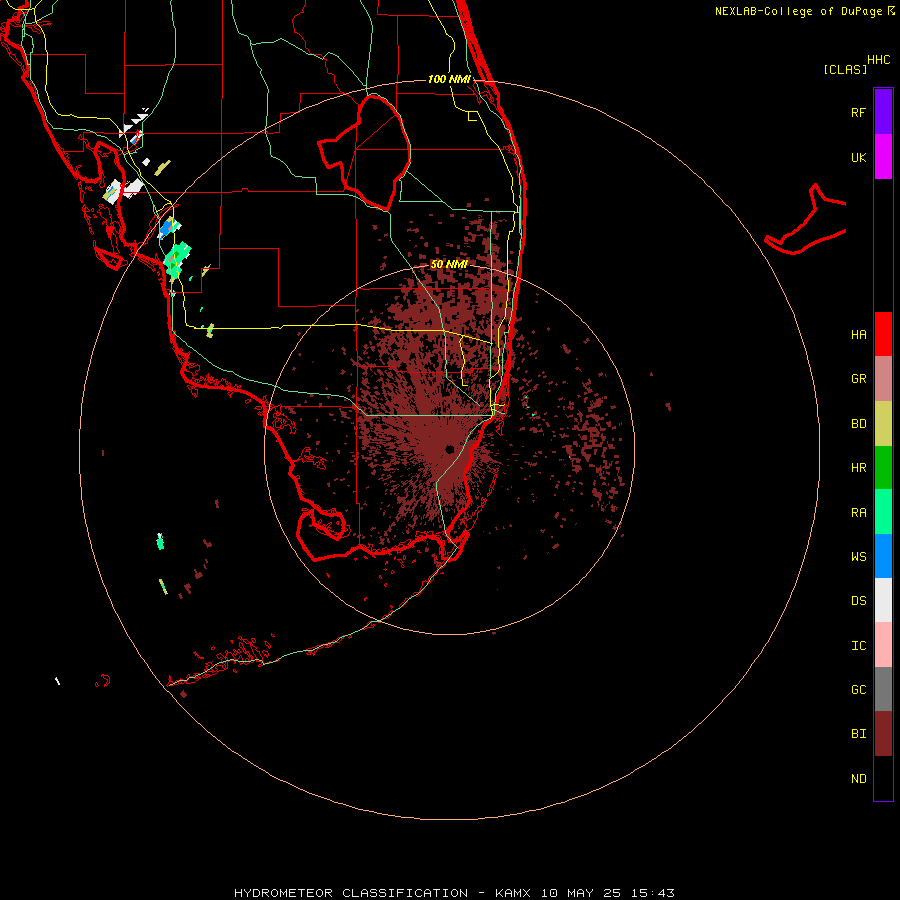Click the 'RF' legend label

[858, 112]
